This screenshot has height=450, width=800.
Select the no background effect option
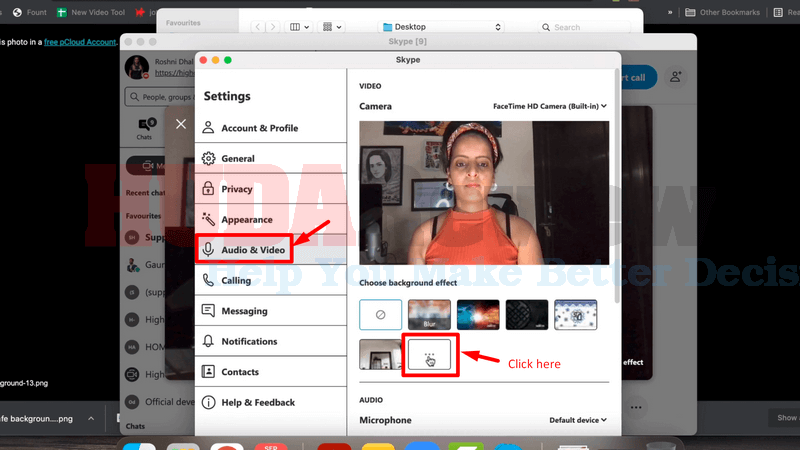(381, 315)
